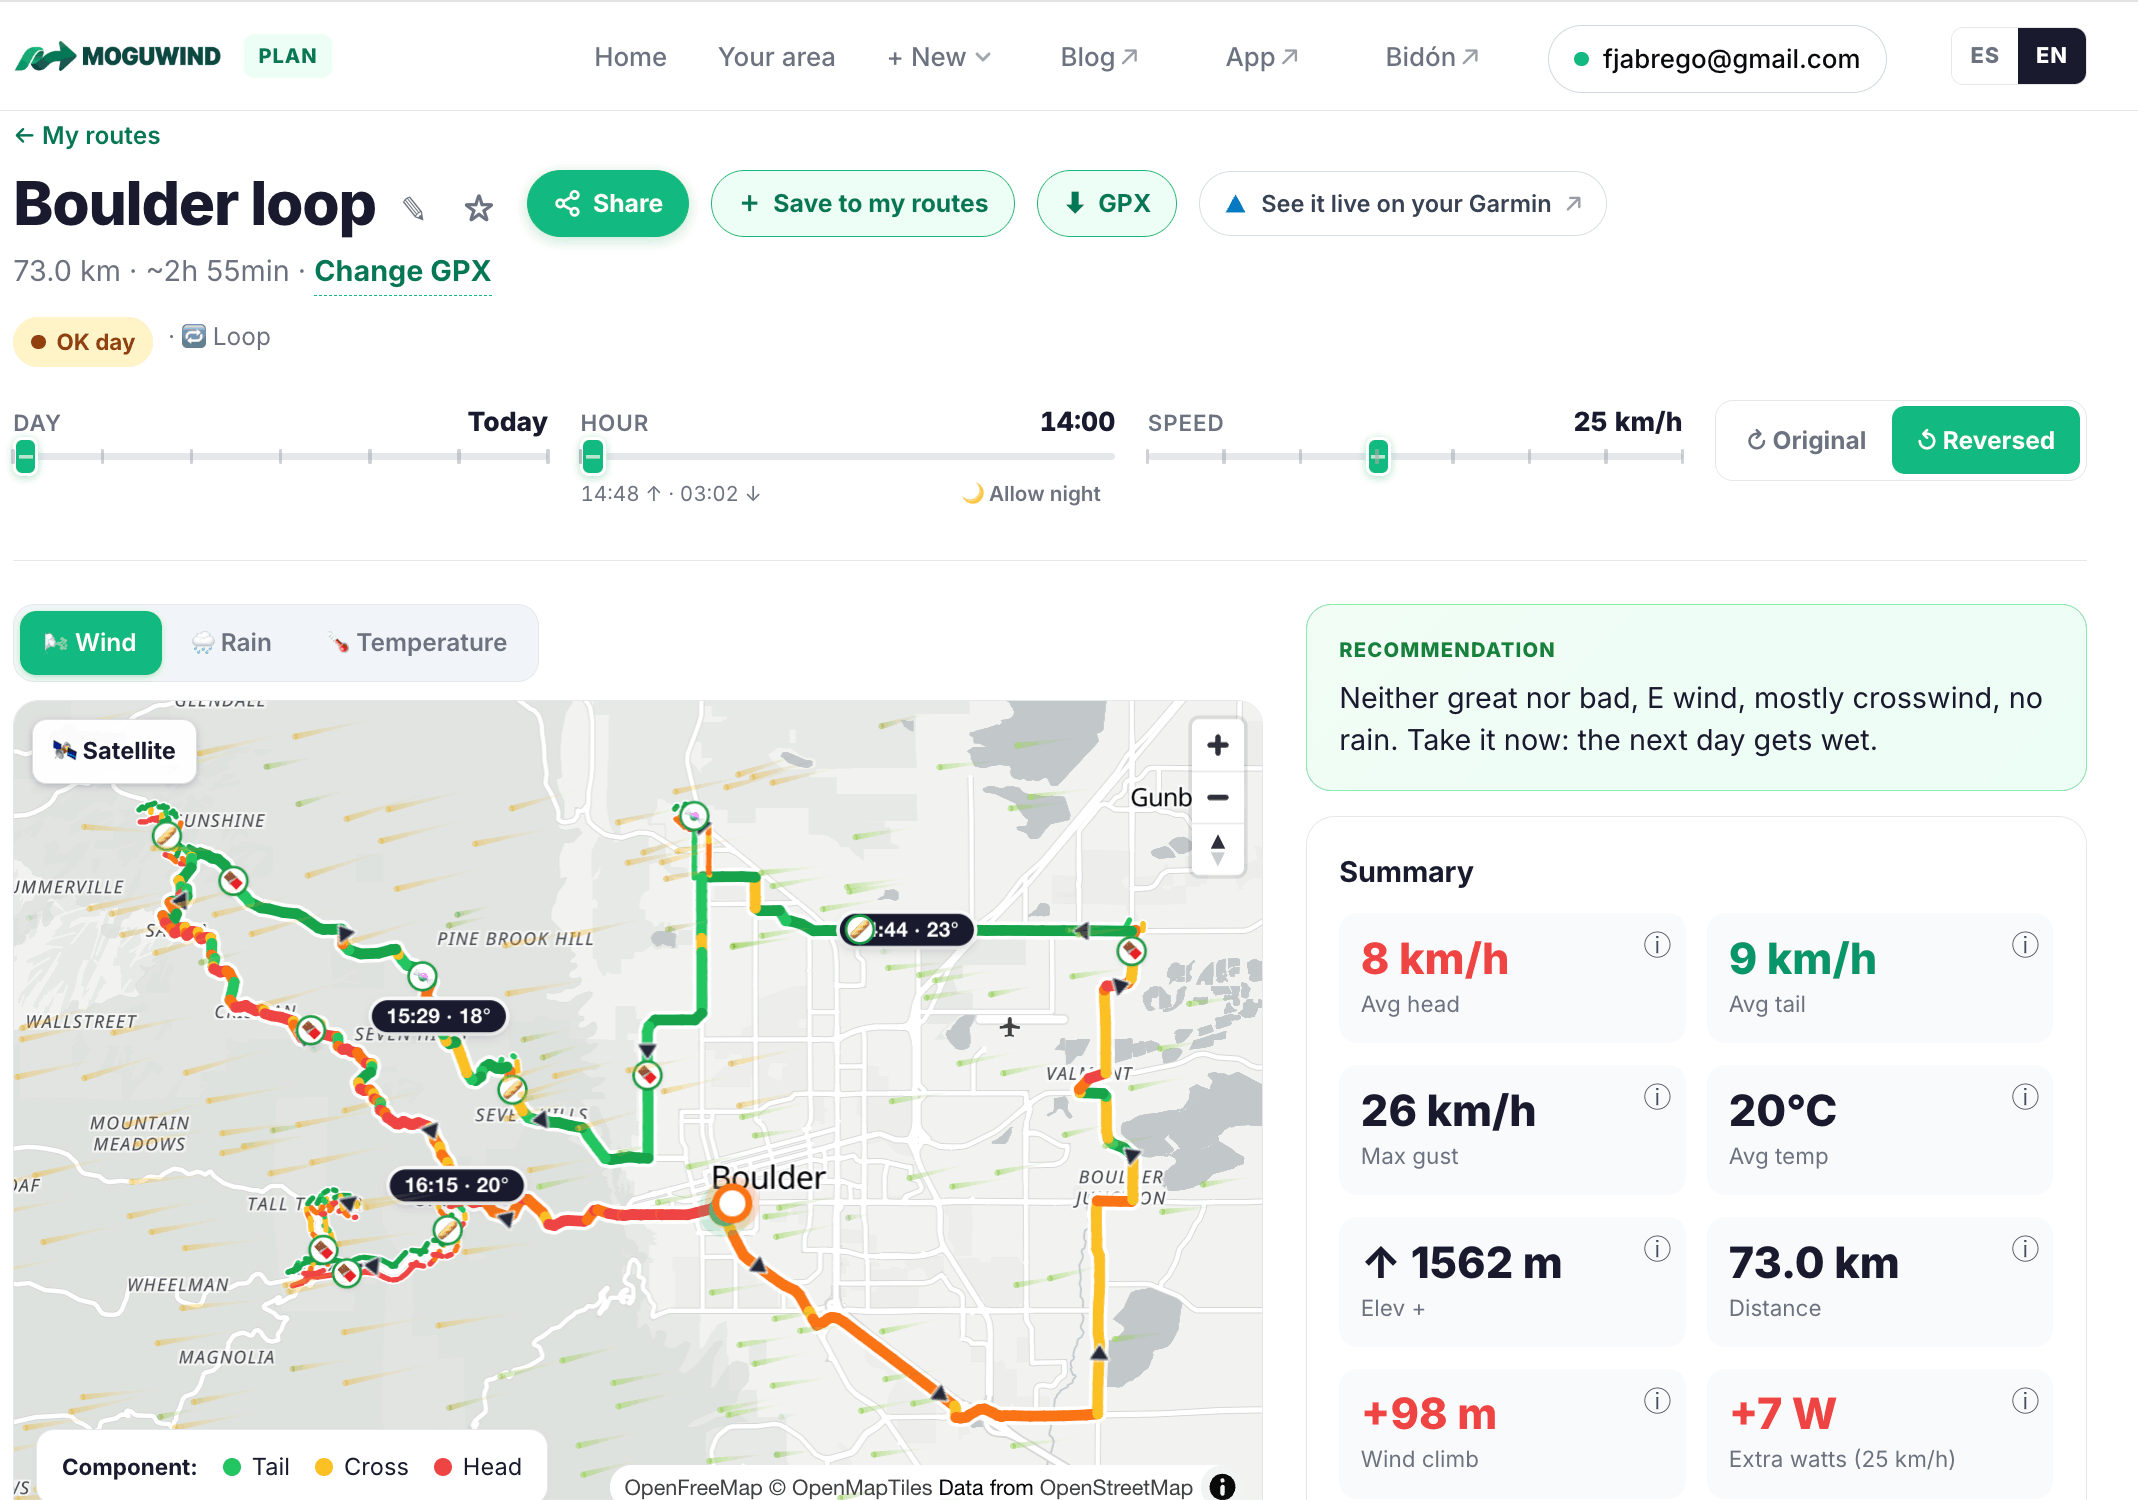Enable Allow night option
2138x1500 pixels.
[x=1031, y=494]
